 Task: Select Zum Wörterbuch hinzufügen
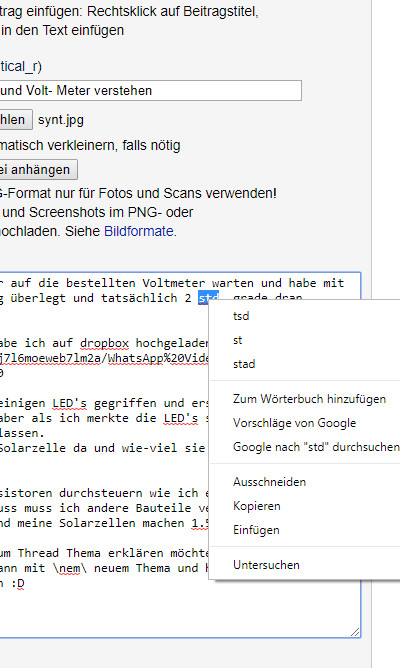pyautogui.click(x=309, y=399)
